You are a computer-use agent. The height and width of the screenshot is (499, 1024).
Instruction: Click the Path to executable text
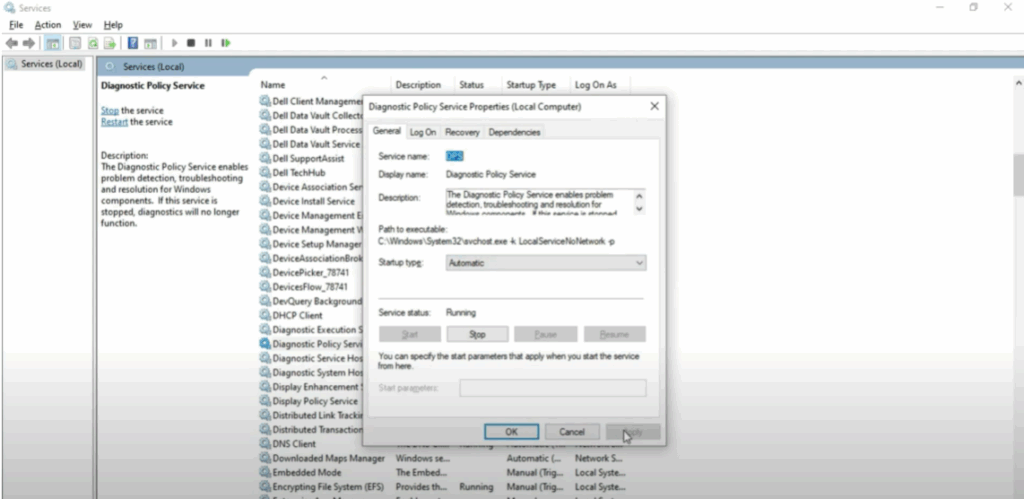[x=496, y=241]
